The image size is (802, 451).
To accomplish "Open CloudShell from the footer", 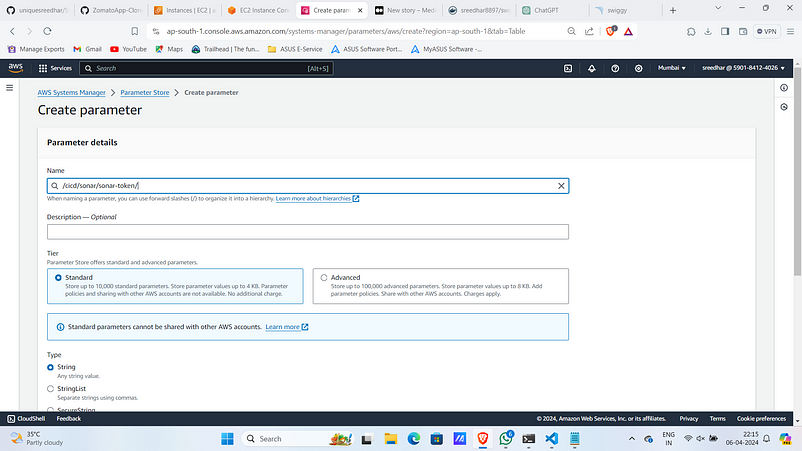I will 26,418.
